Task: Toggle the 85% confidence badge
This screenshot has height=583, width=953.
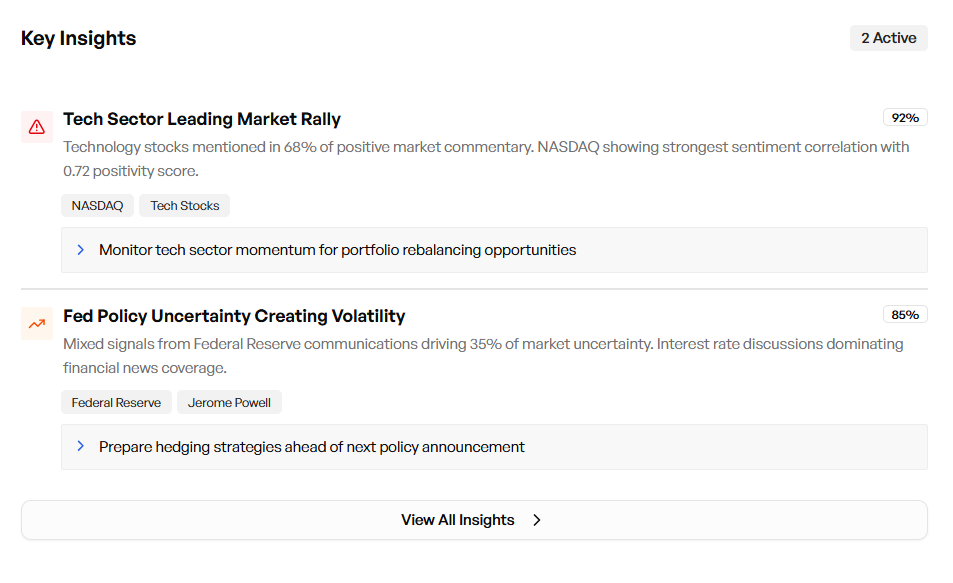Action: pyautogui.click(x=904, y=314)
